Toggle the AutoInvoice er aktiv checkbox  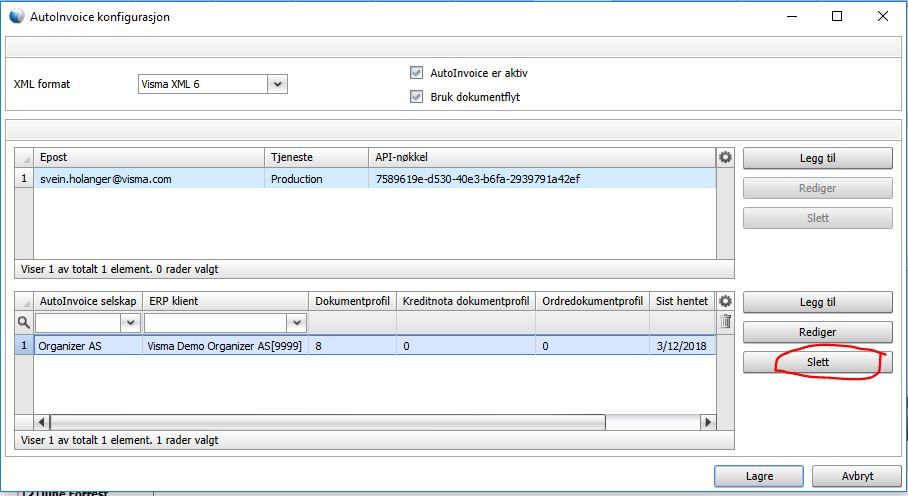click(x=416, y=73)
